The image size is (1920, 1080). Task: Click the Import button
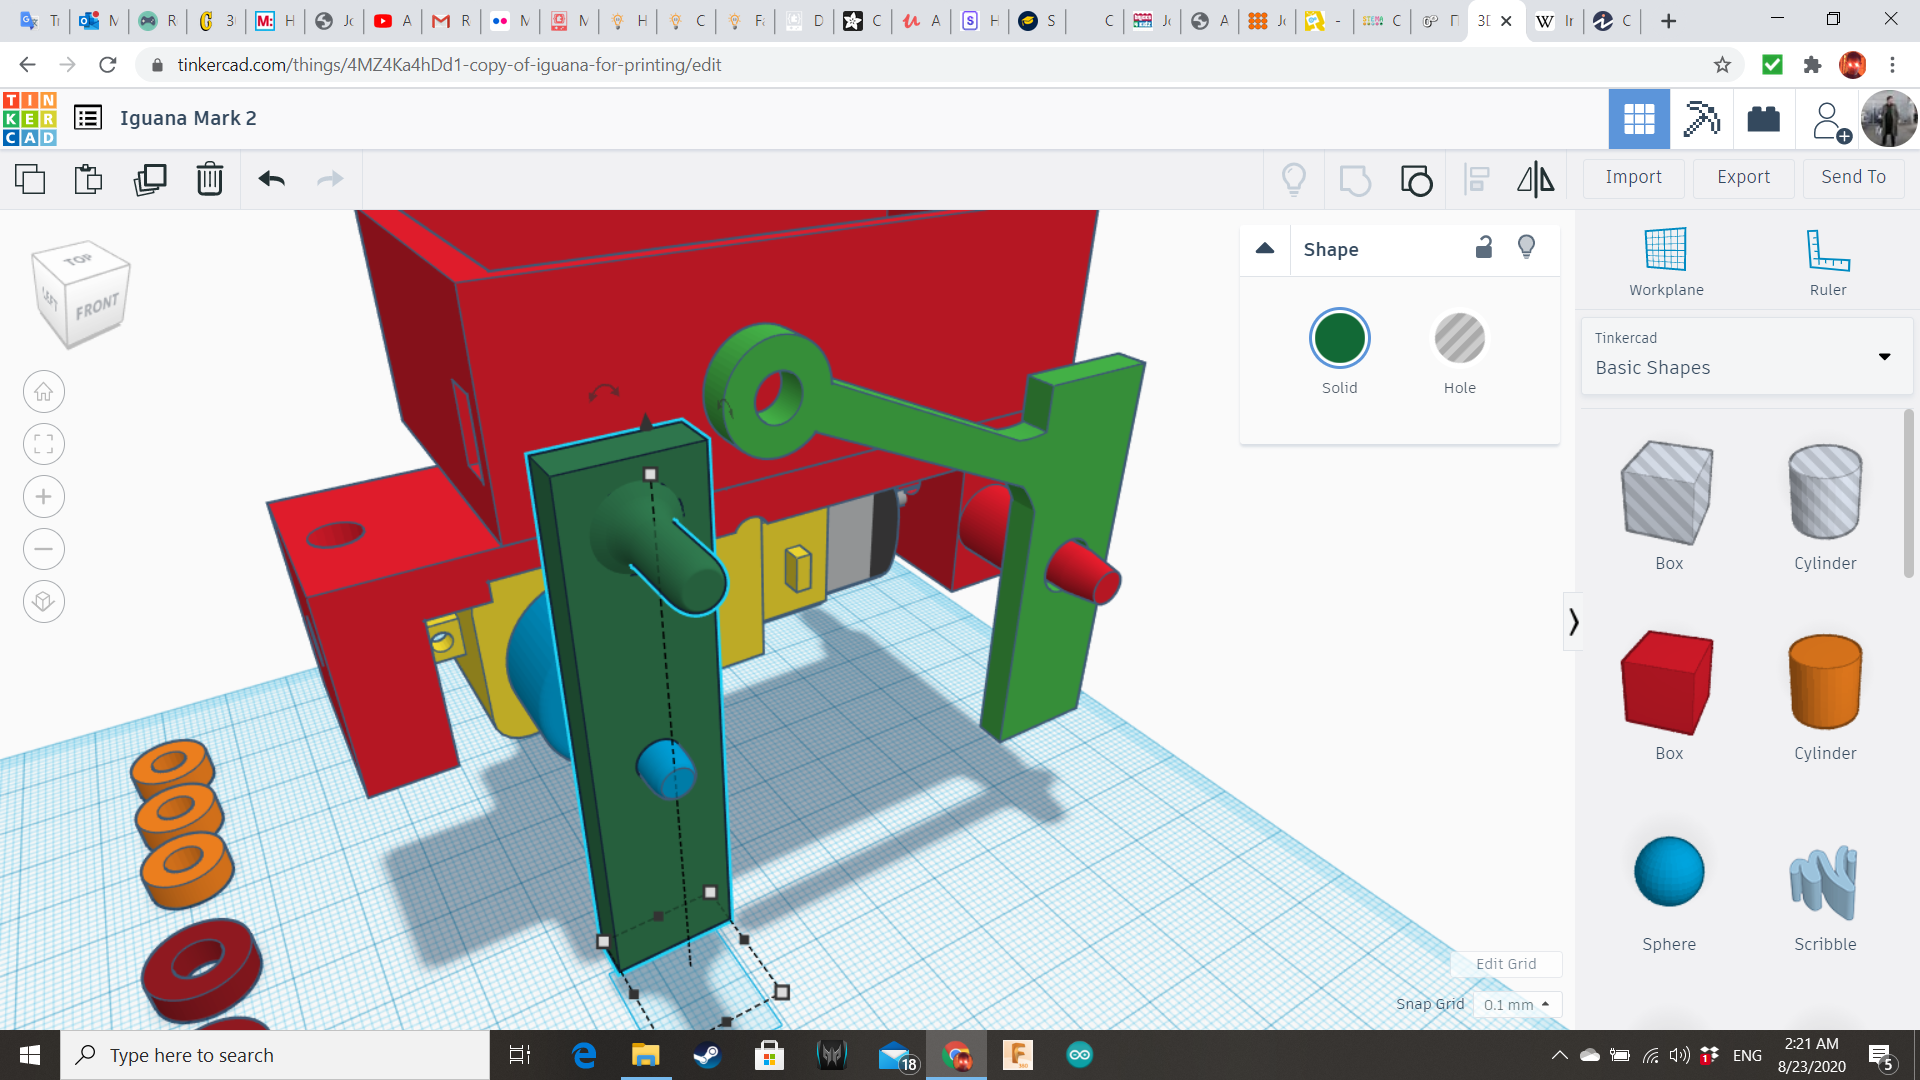click(x=1633, y=177)
